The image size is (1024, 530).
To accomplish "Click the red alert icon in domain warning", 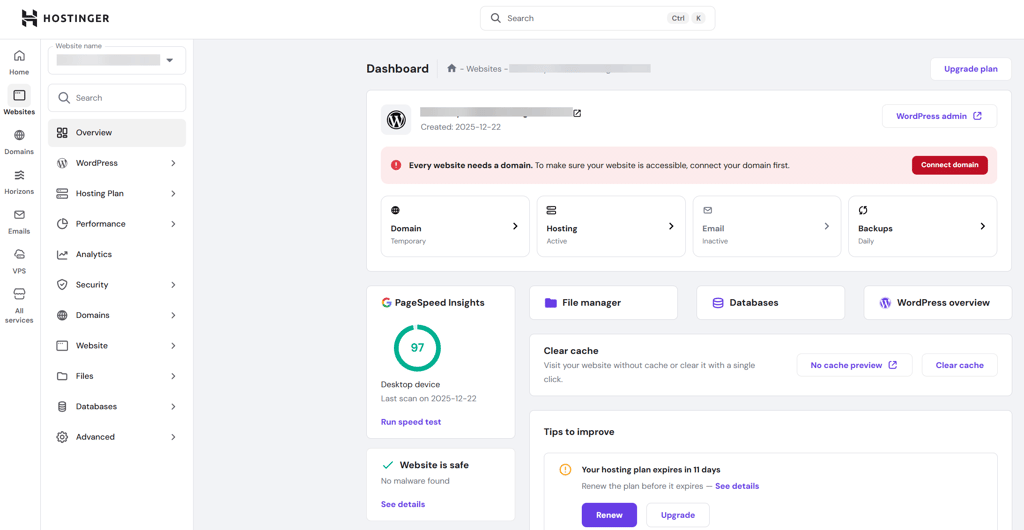I will pos(396,165).
